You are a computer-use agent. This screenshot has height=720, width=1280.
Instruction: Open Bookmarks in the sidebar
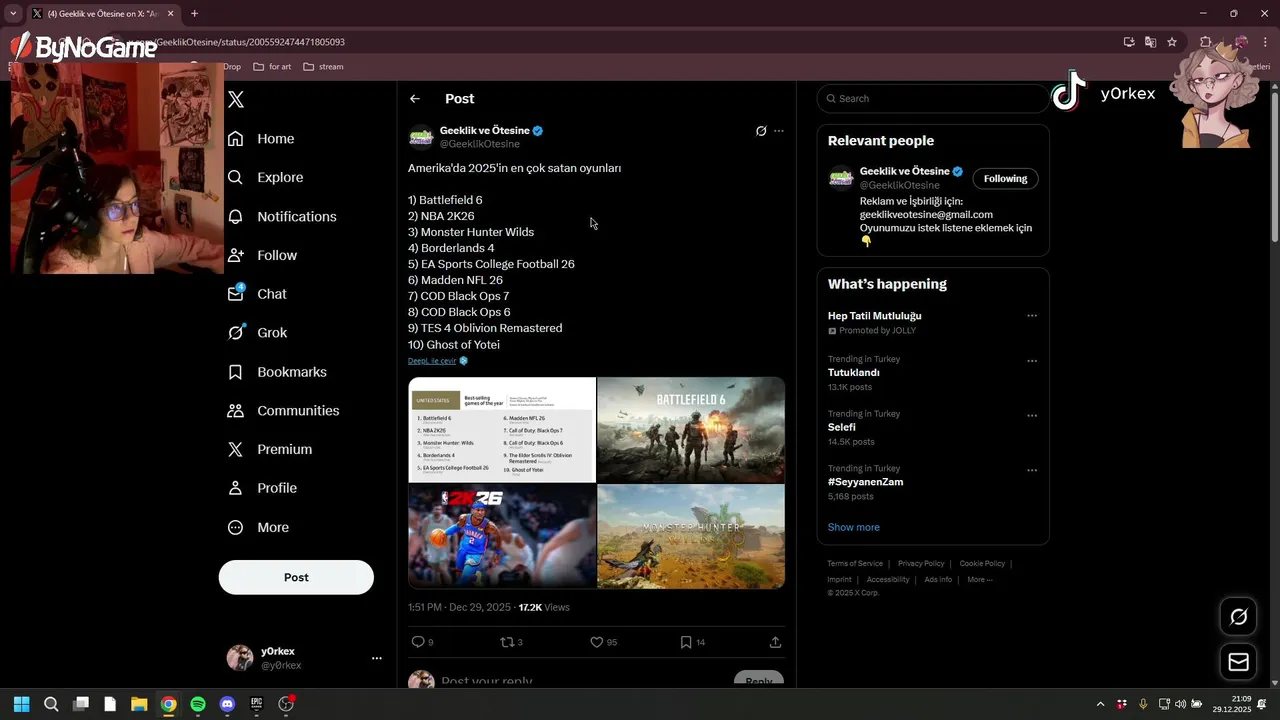(x=278, y=372)
